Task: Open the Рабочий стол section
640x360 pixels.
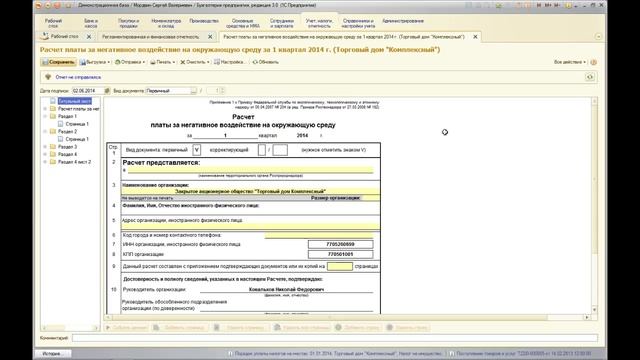Action: pyautogui.click(x=53, y=23)
